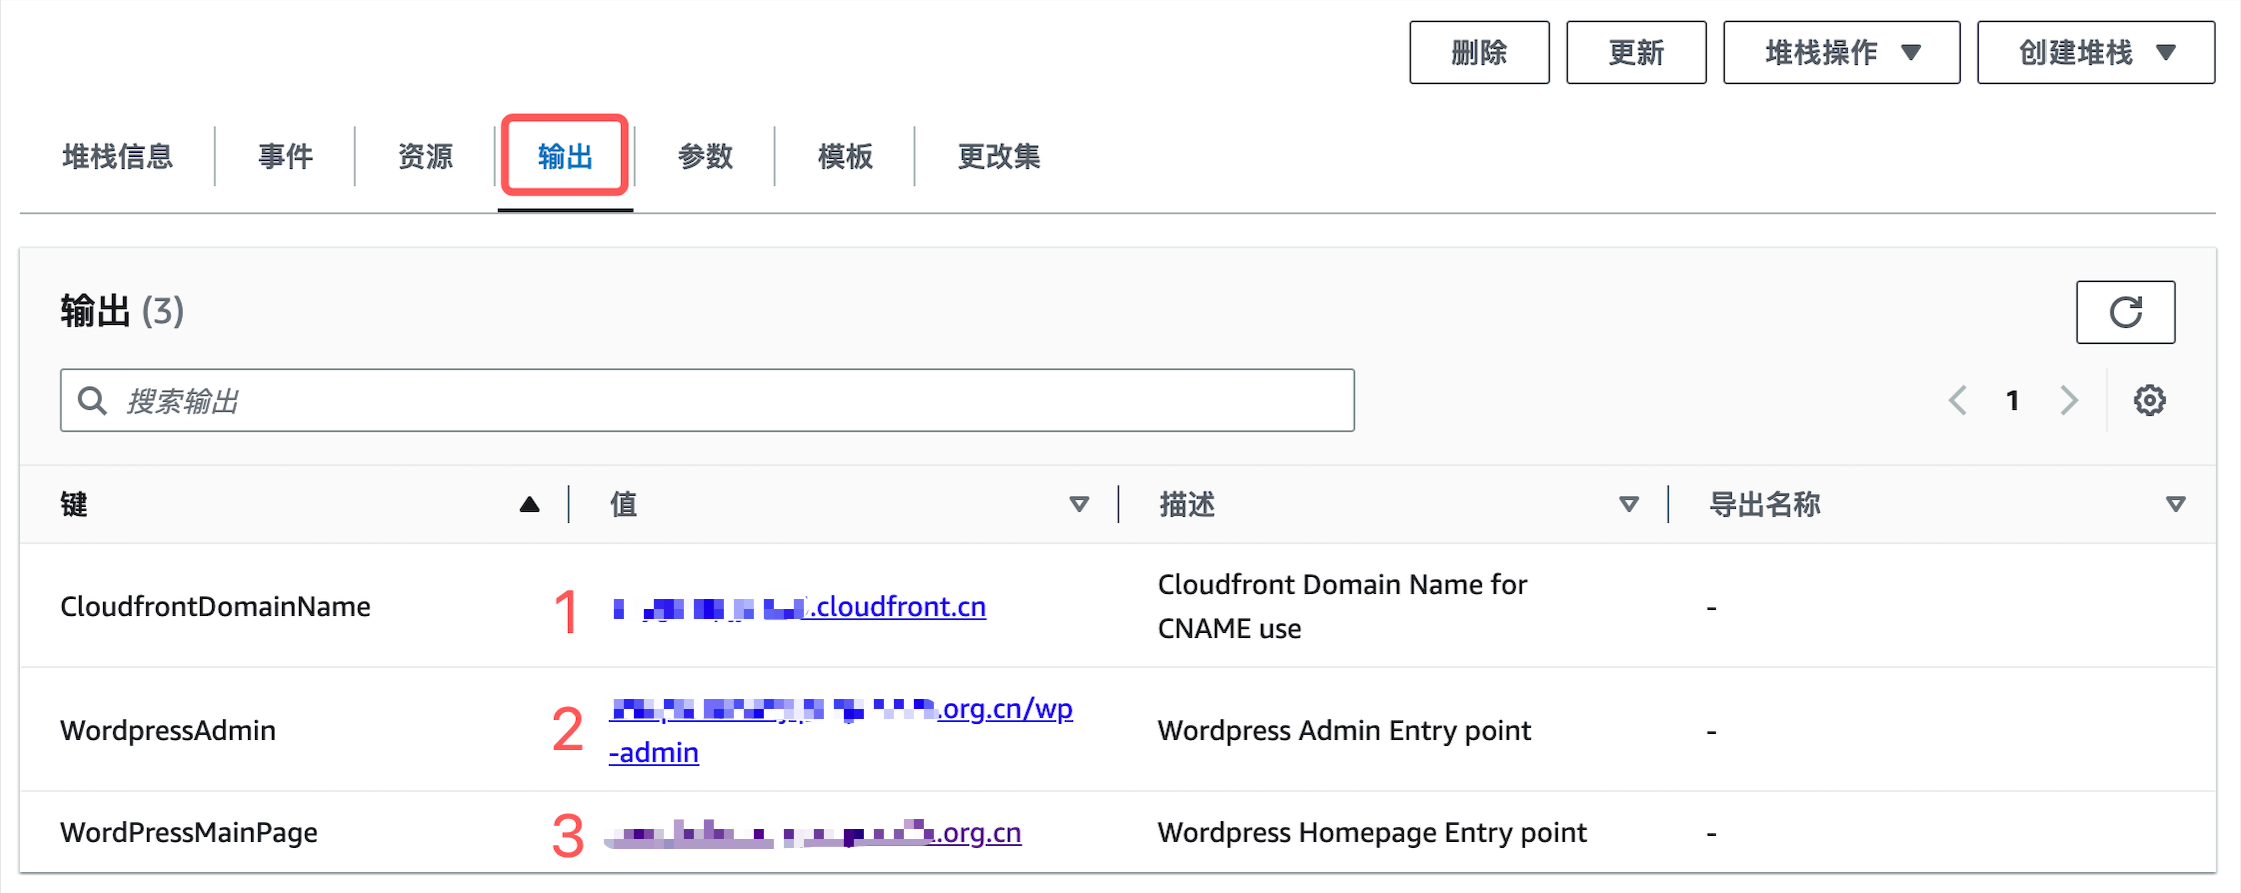Screen dimensions: 2241x893
Task: Click the 描述 column header
Action: (1187, 505)
